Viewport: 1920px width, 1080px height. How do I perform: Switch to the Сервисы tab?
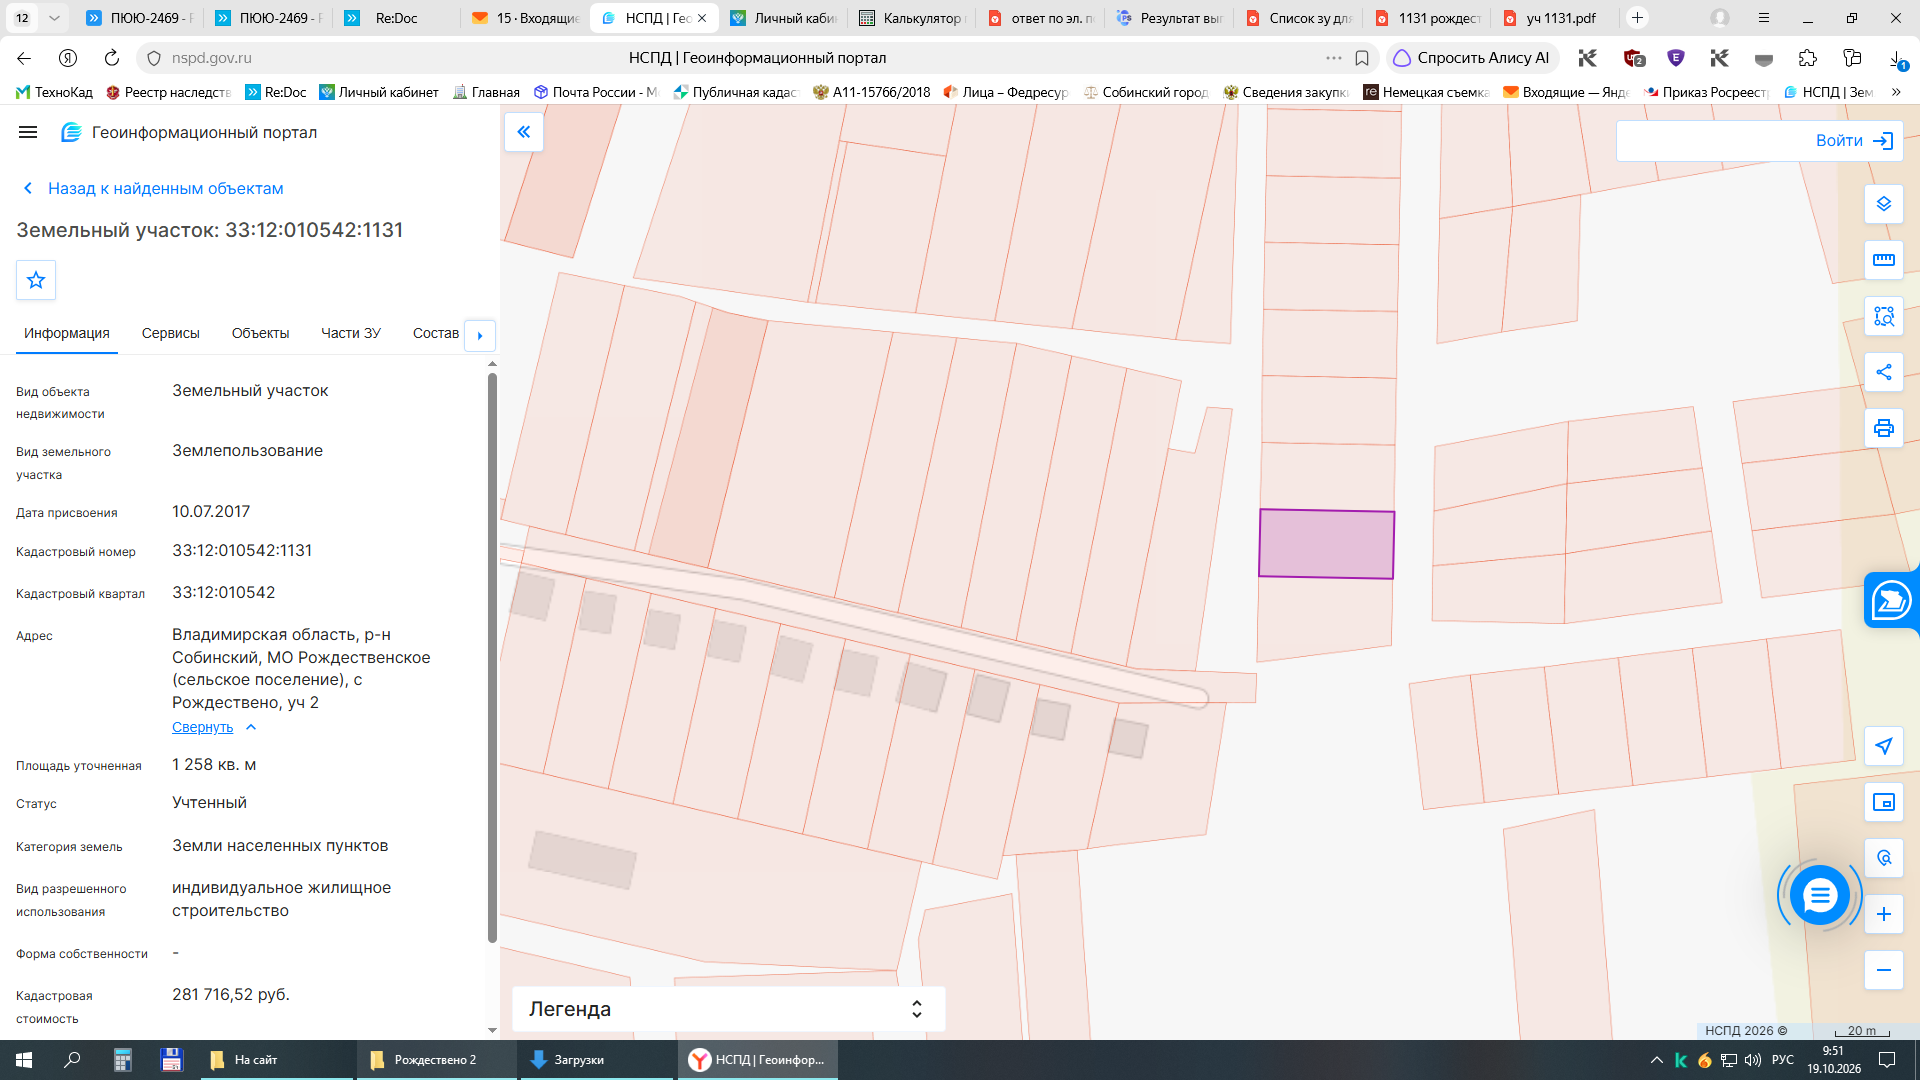tap(171, 333)
